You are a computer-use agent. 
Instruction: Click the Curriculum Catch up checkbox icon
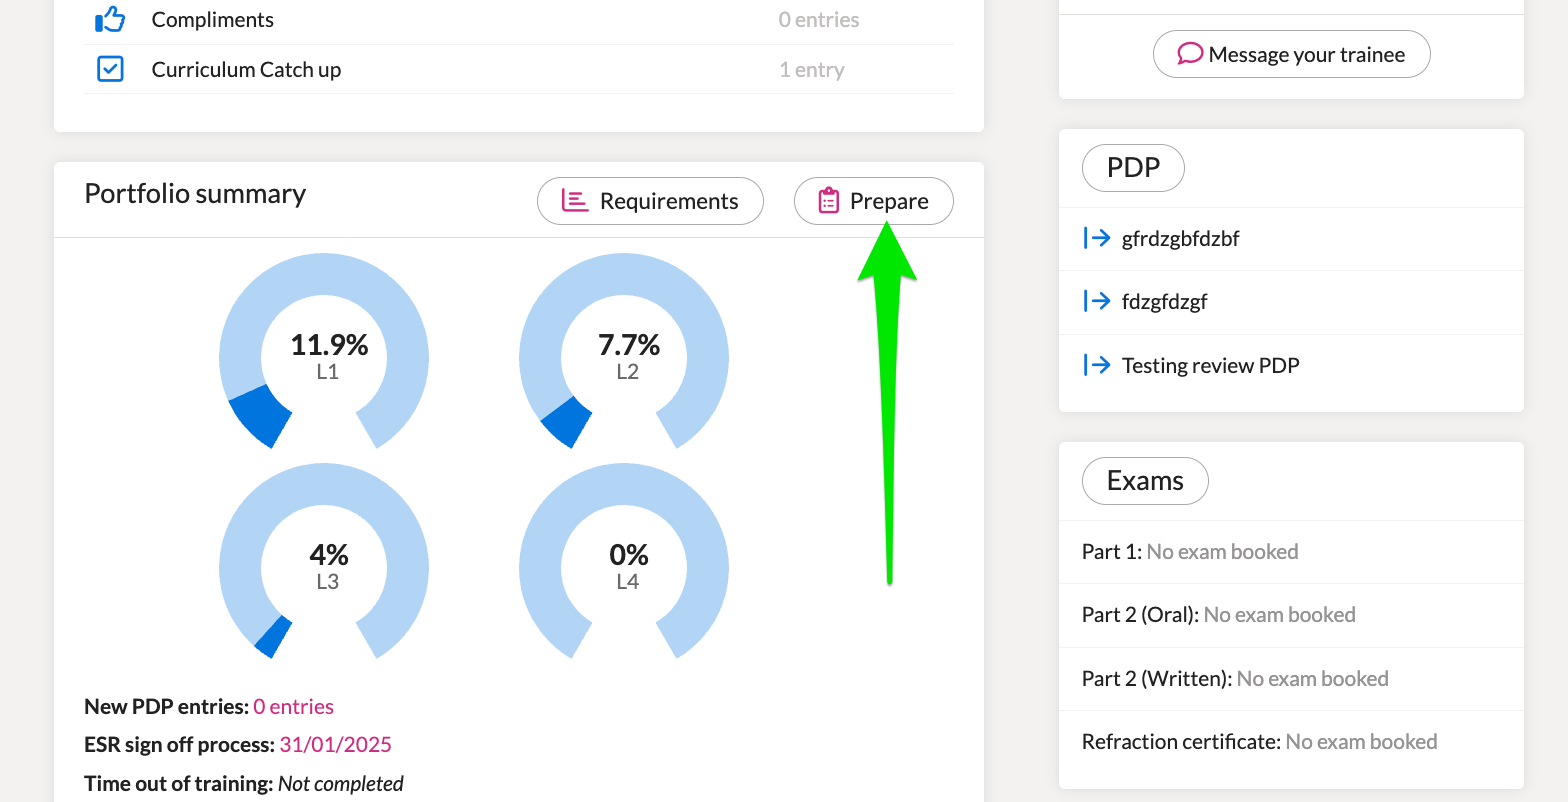tap(110, 69)
